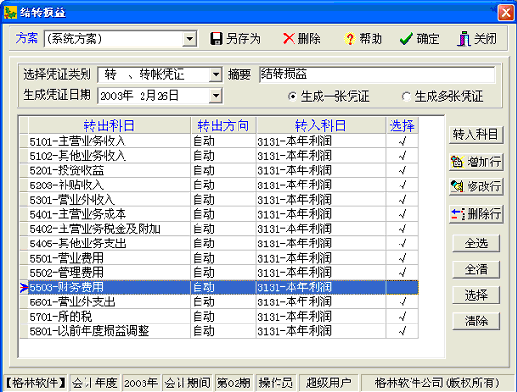Open 生成凭证日期 date dropdown arrow
The height and width of the screenshot is (392, 517).
point(216,96)
